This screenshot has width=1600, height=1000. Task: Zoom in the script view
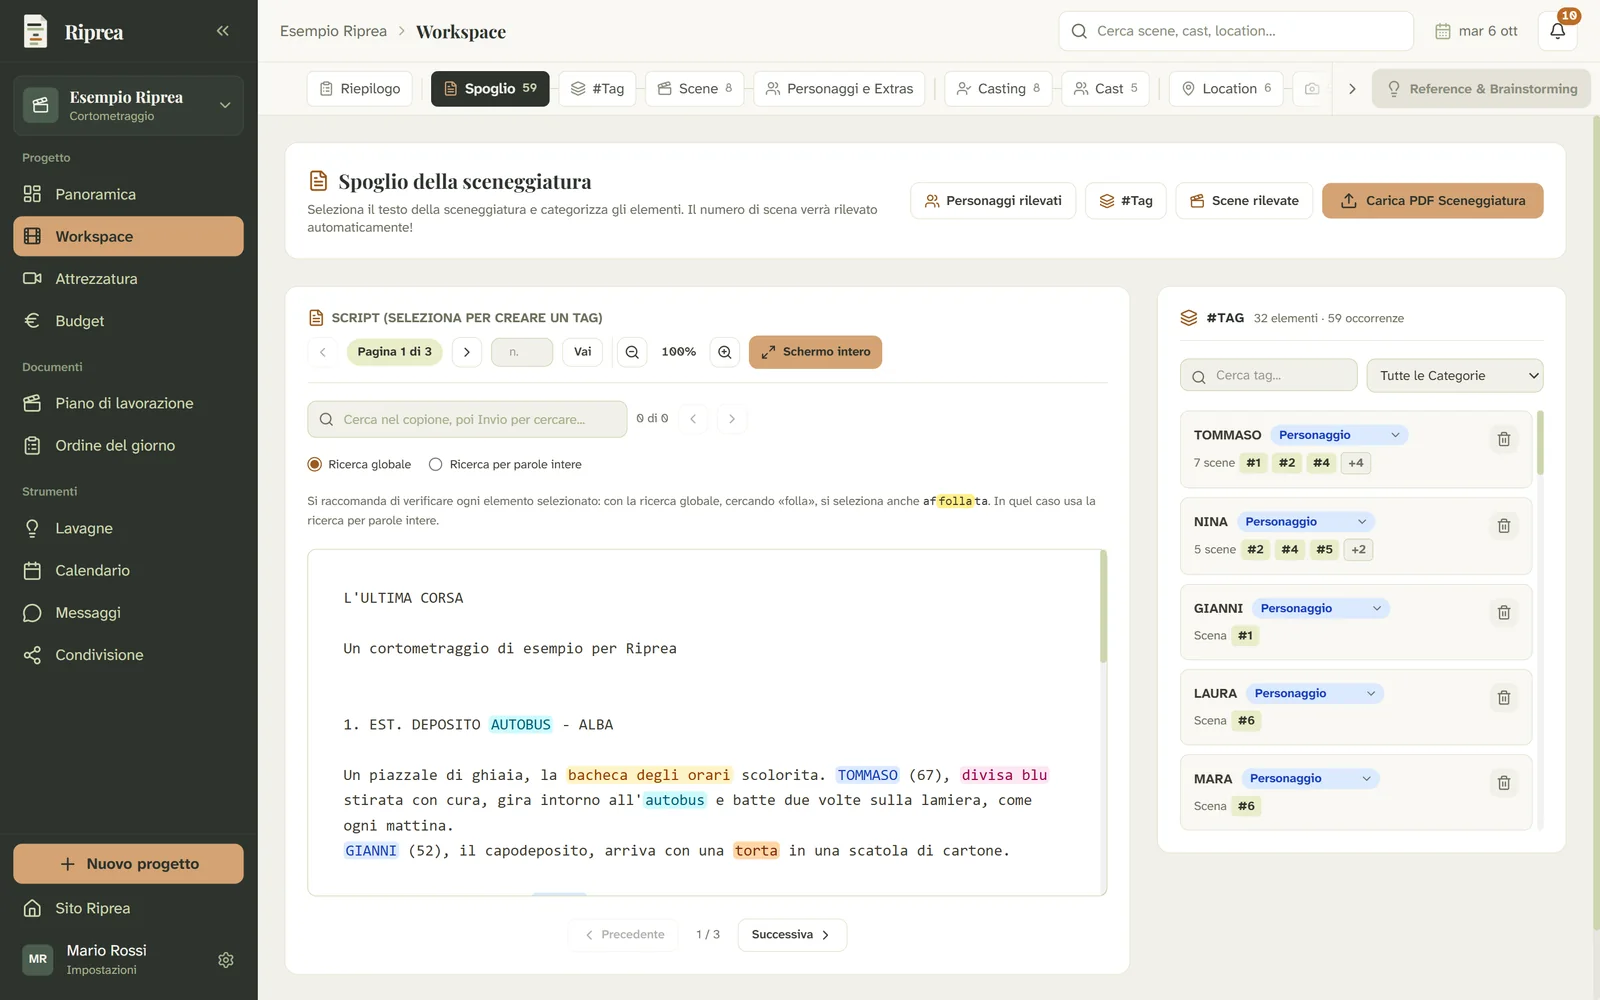pos(725,352)
